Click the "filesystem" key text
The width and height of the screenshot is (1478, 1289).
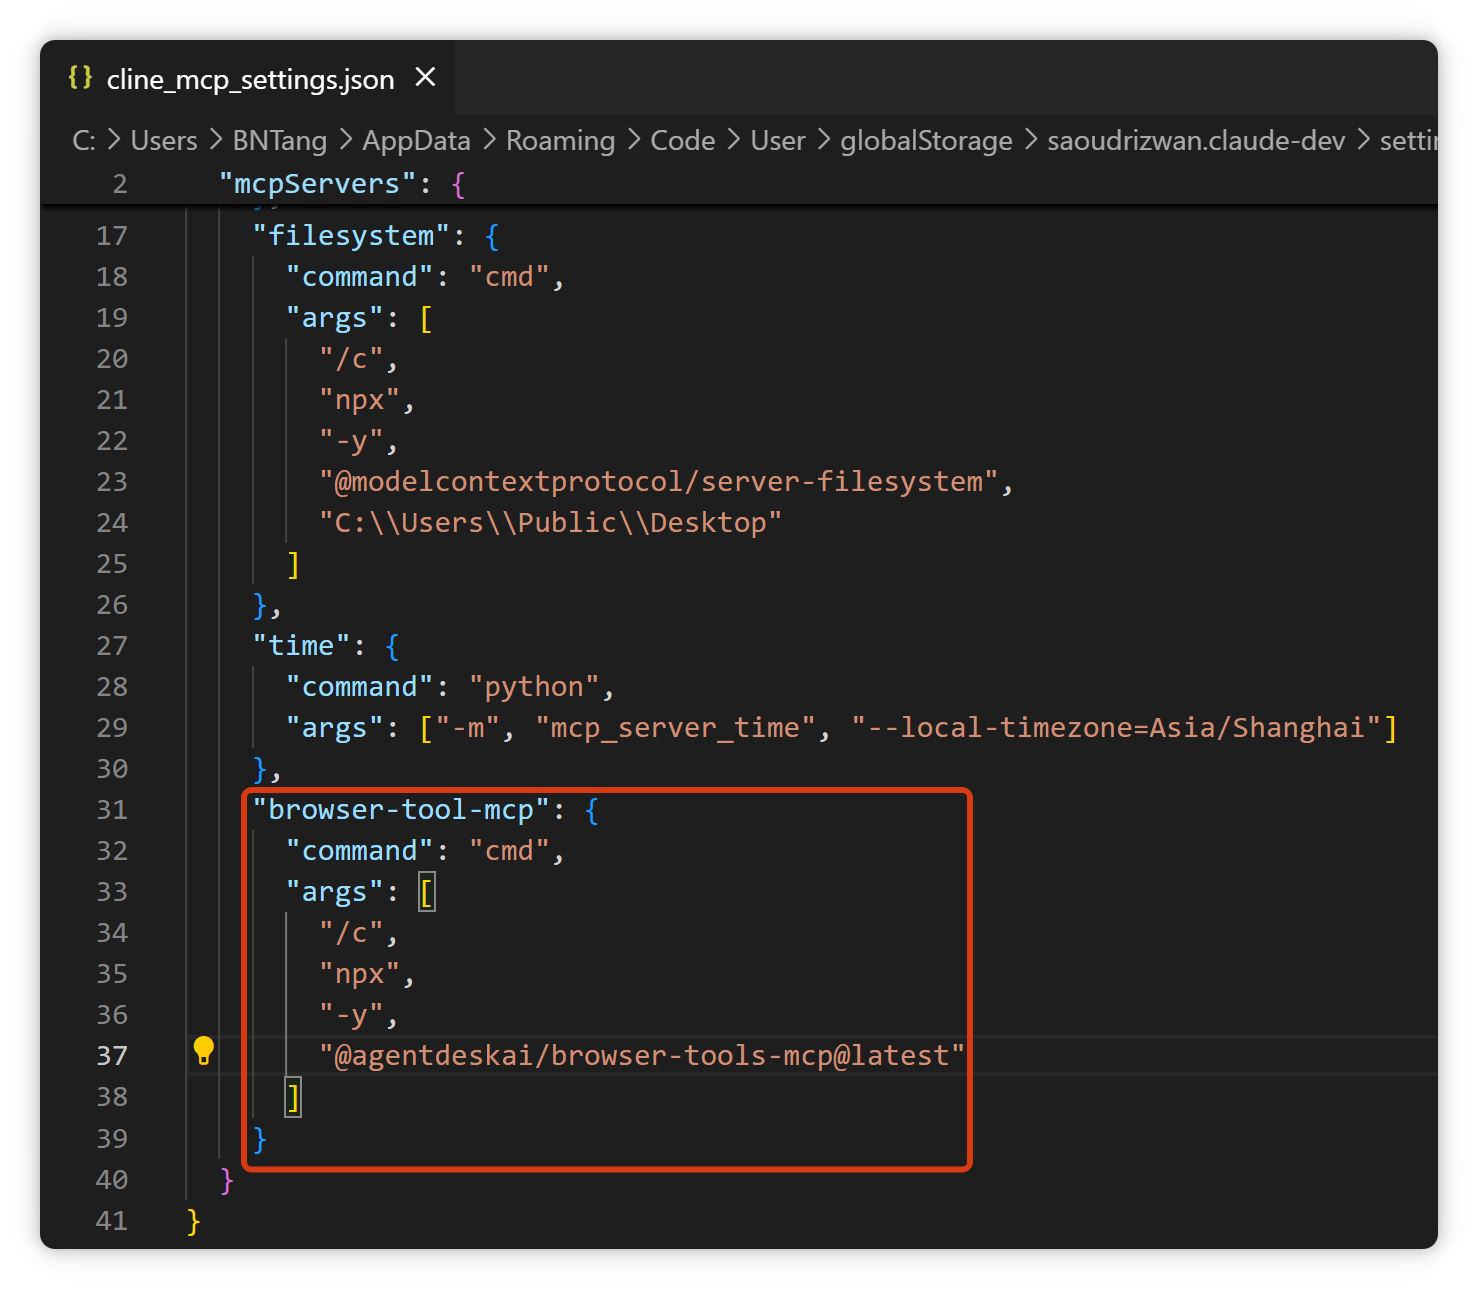(351, 236)
